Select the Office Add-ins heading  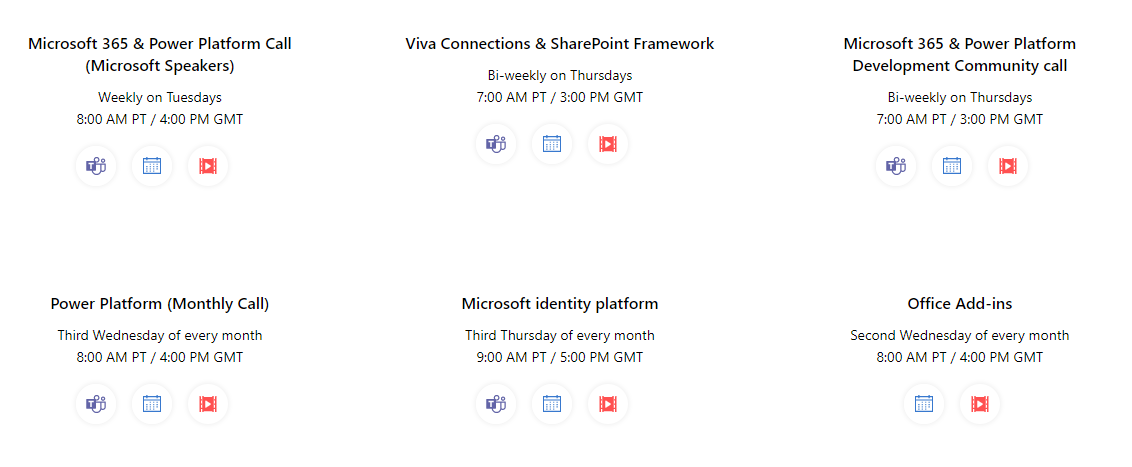pyautogui.click(x=959, y=304)
